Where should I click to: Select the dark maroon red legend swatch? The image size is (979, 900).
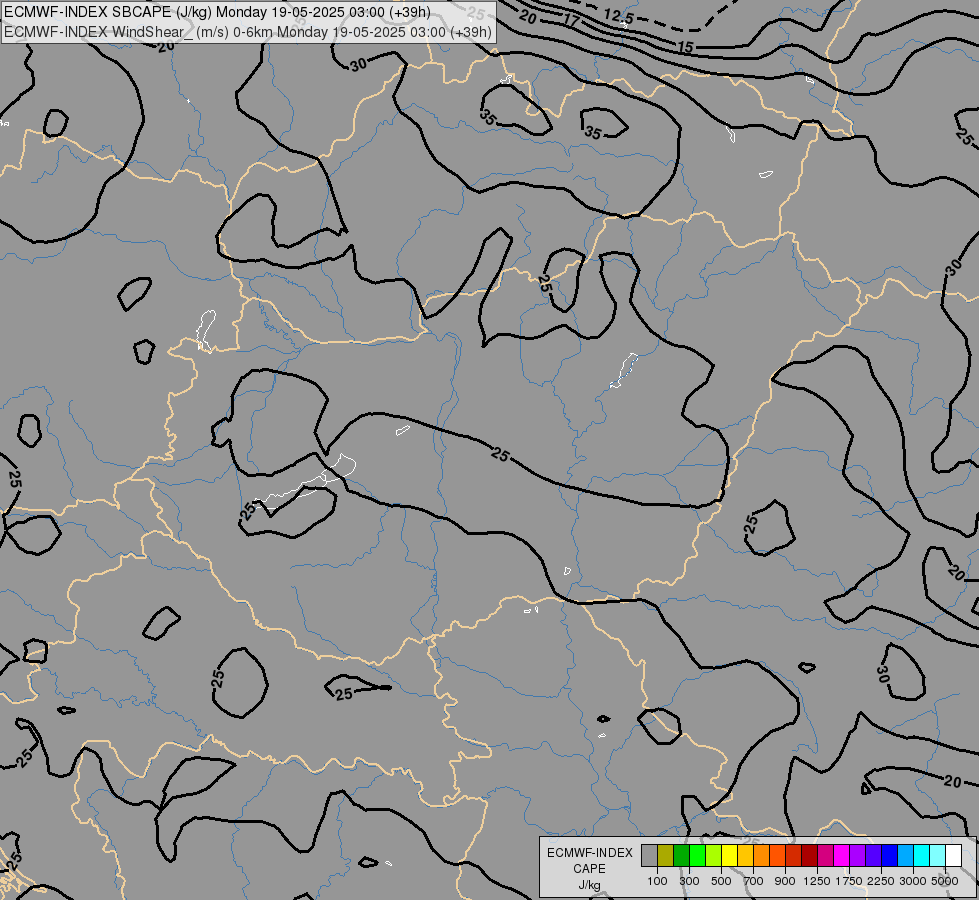tap(809, 856)
